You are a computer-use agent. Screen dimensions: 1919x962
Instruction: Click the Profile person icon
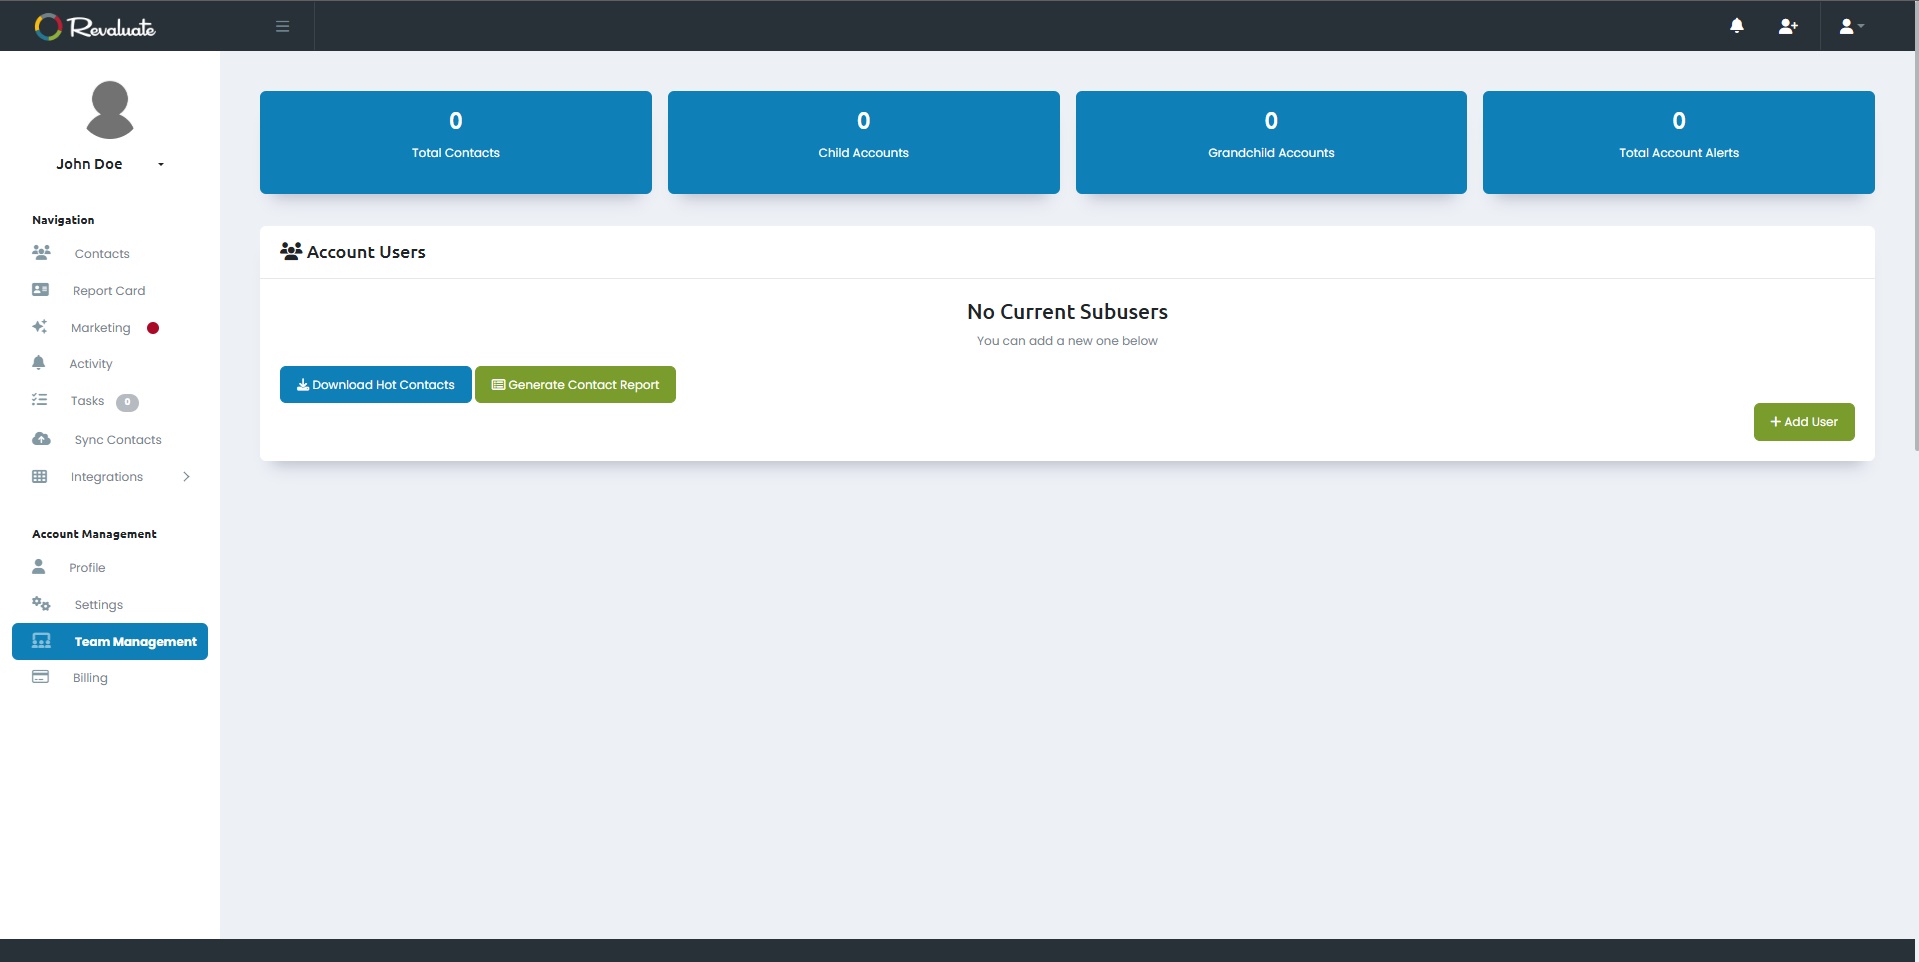[x=39, y=566]
